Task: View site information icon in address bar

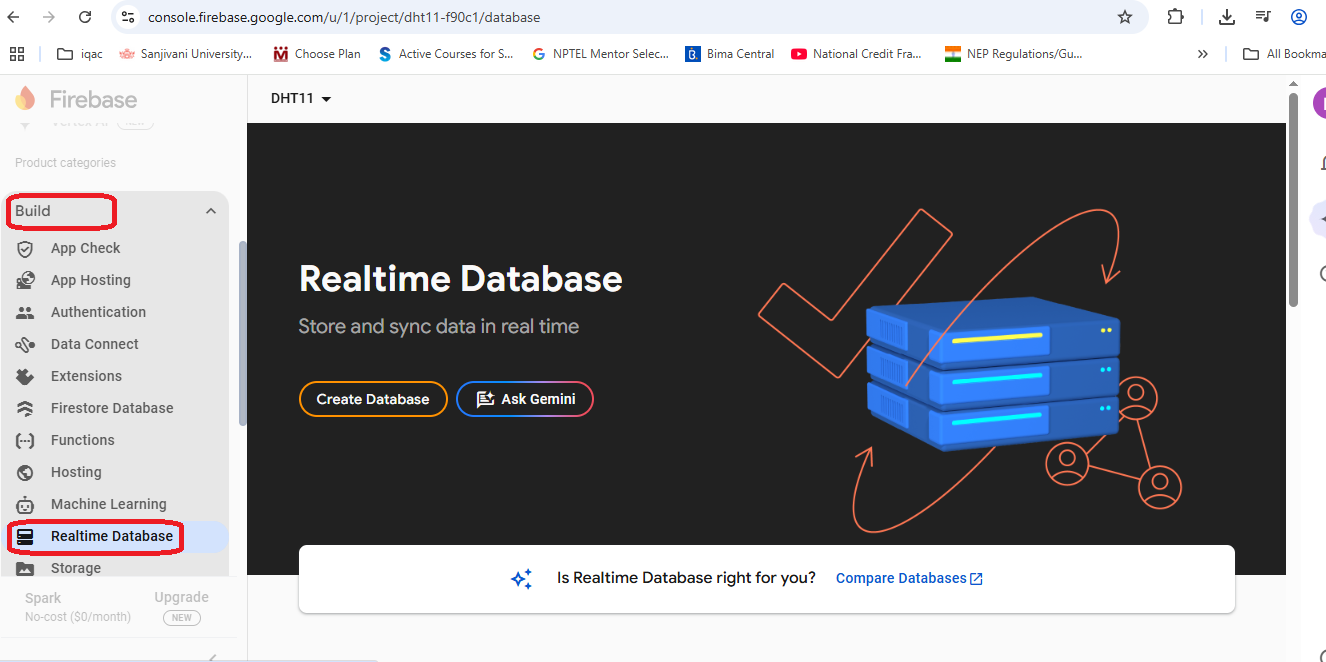Action: coord(127,17)
